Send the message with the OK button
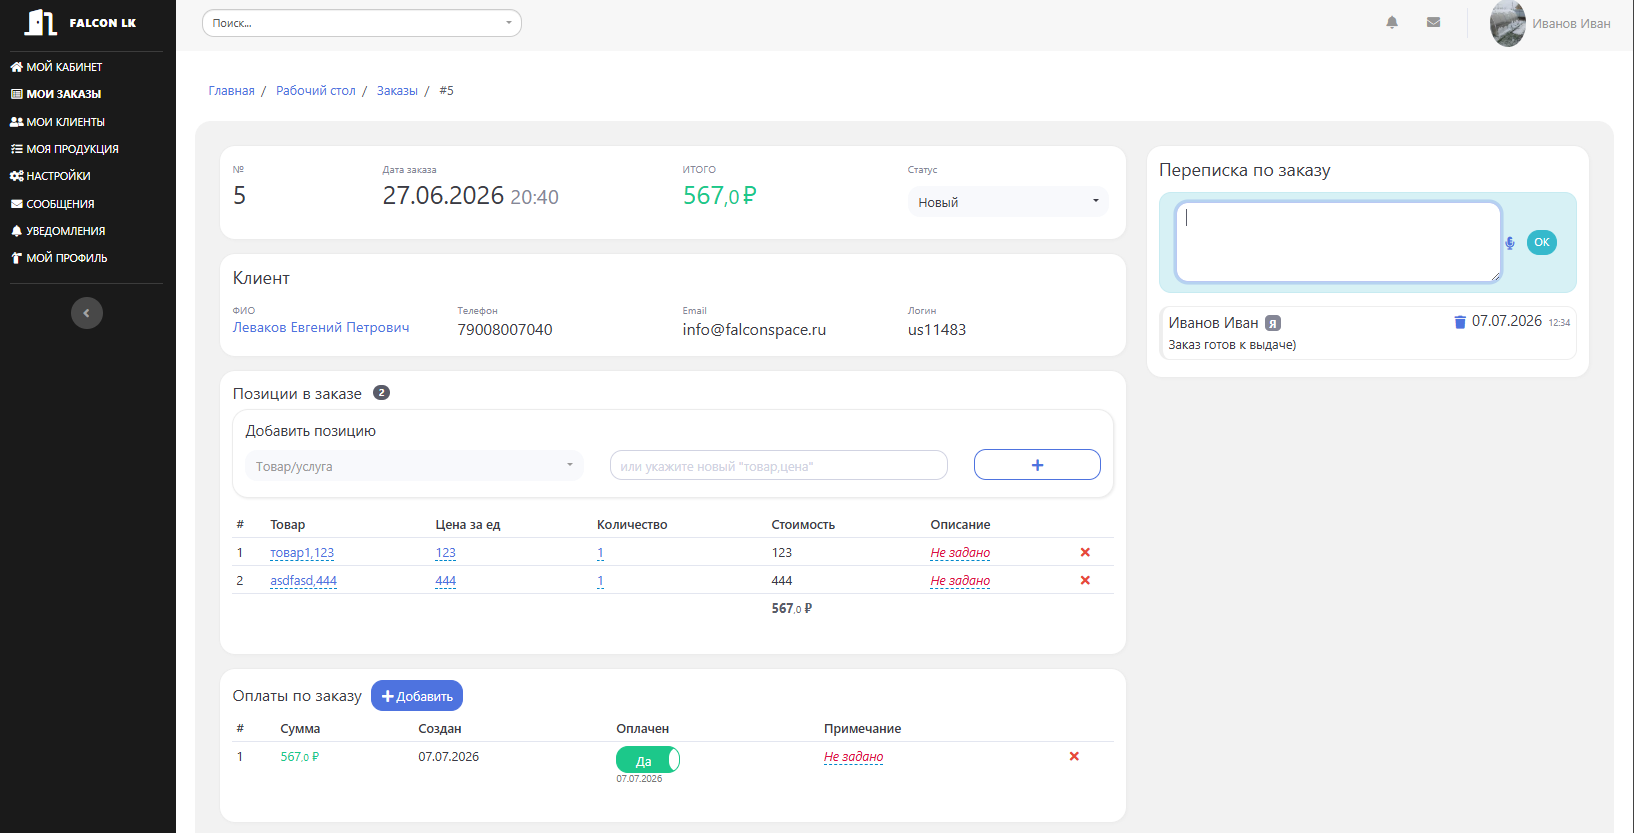Viewport: 1634px width, 833px height. pos(1542,242)
